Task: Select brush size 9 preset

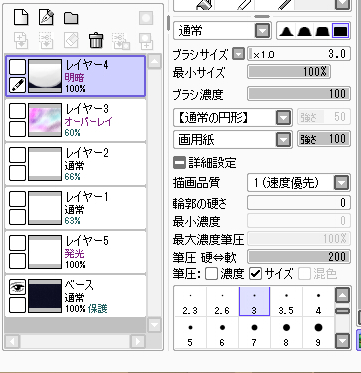Action: point(318,333)
